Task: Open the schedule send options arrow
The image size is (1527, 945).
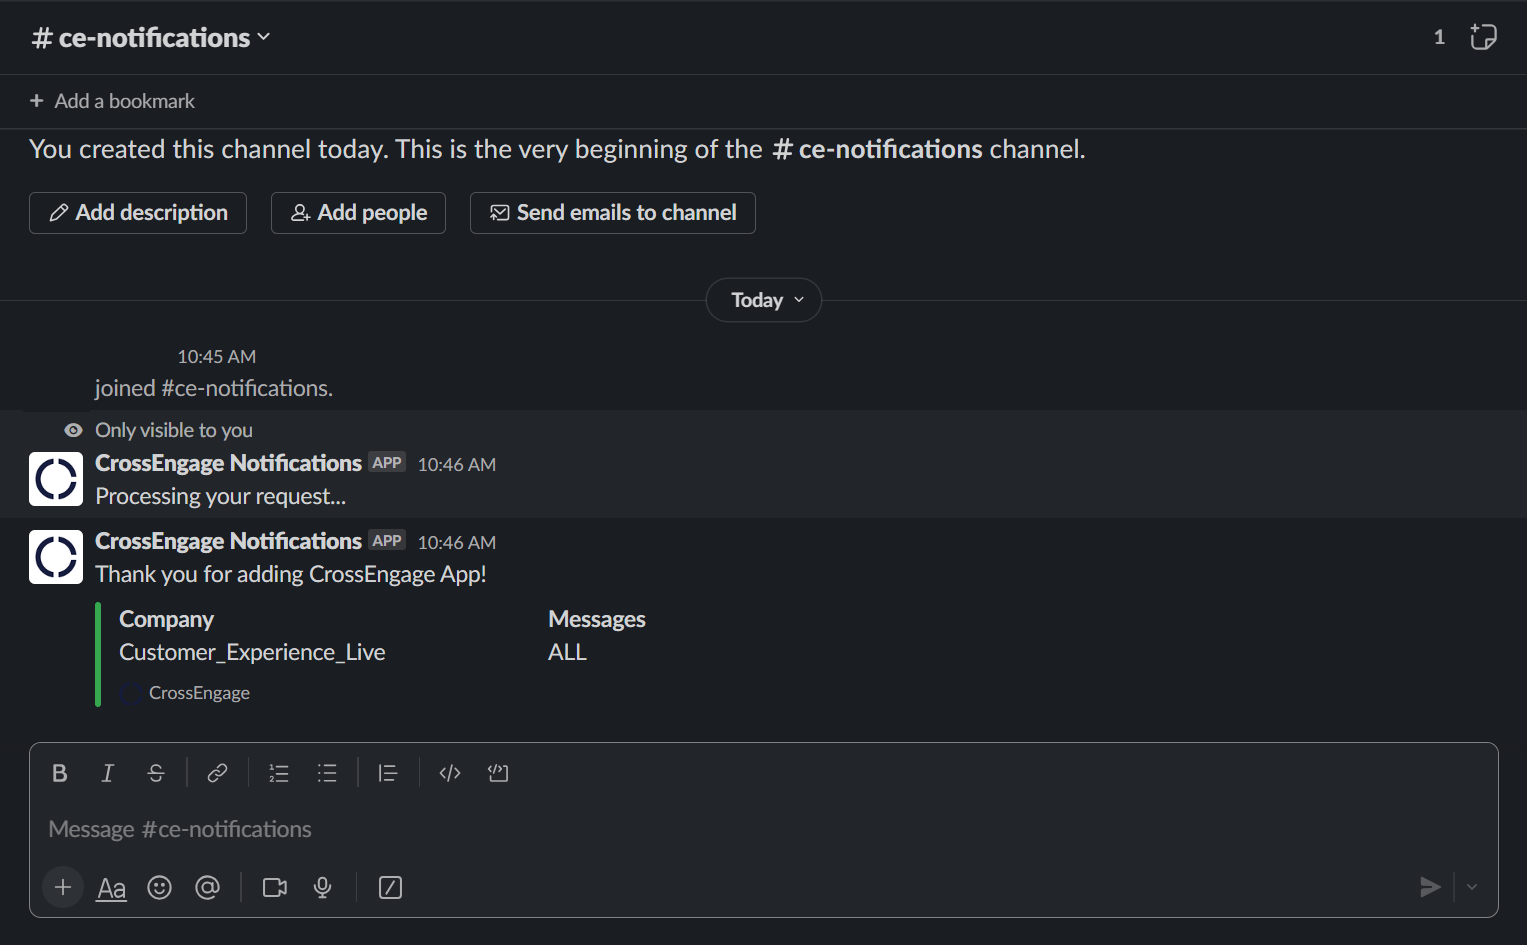Action: [1472, 887]
